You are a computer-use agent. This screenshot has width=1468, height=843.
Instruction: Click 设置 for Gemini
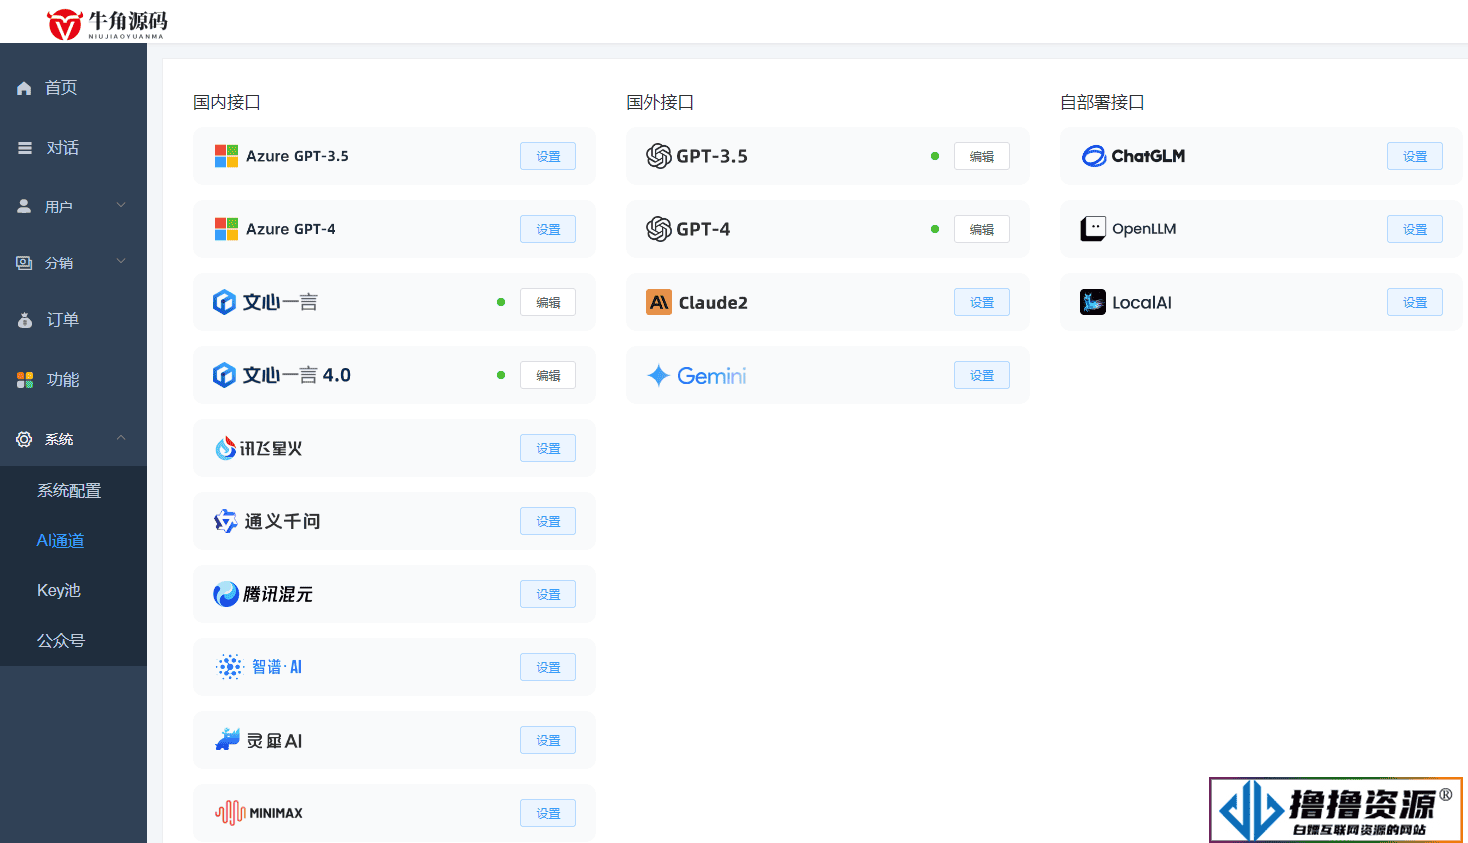coord(982,375)
